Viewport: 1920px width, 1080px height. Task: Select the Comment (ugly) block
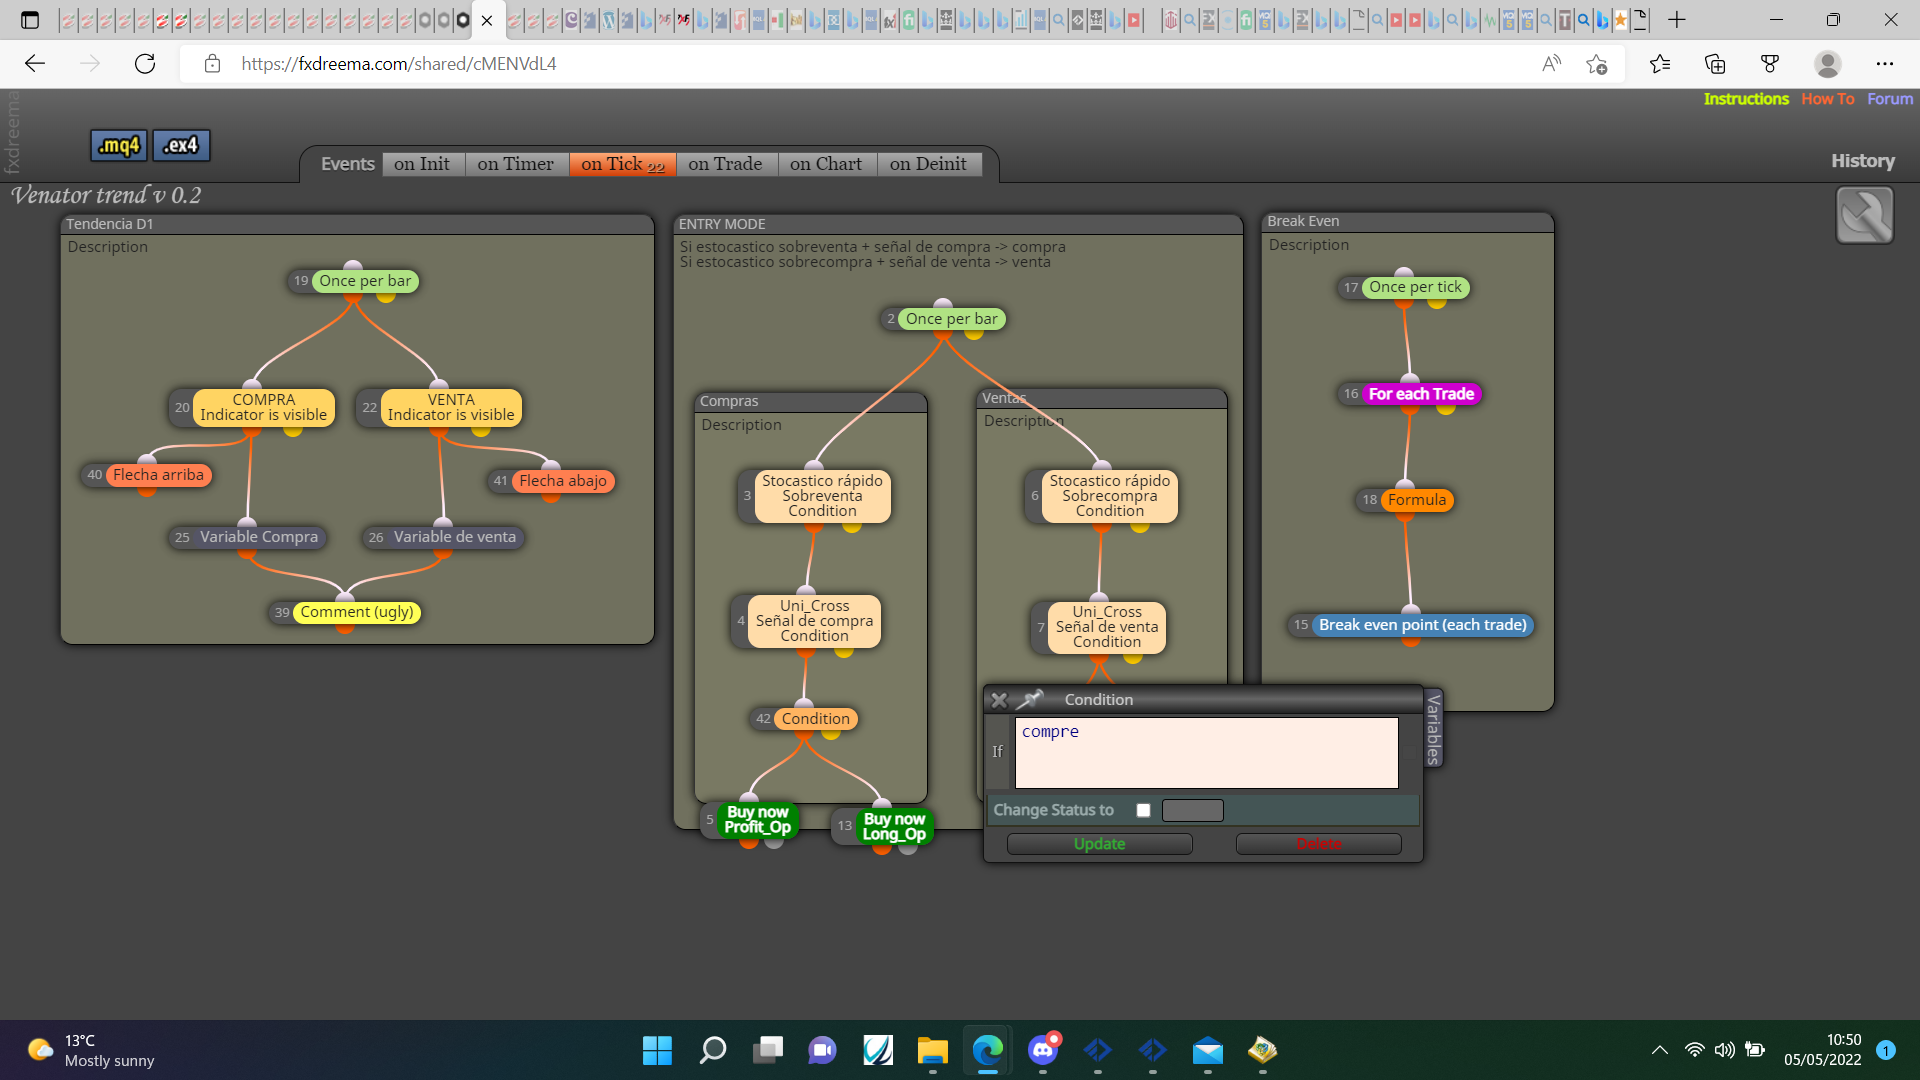[x=357, y=612]
